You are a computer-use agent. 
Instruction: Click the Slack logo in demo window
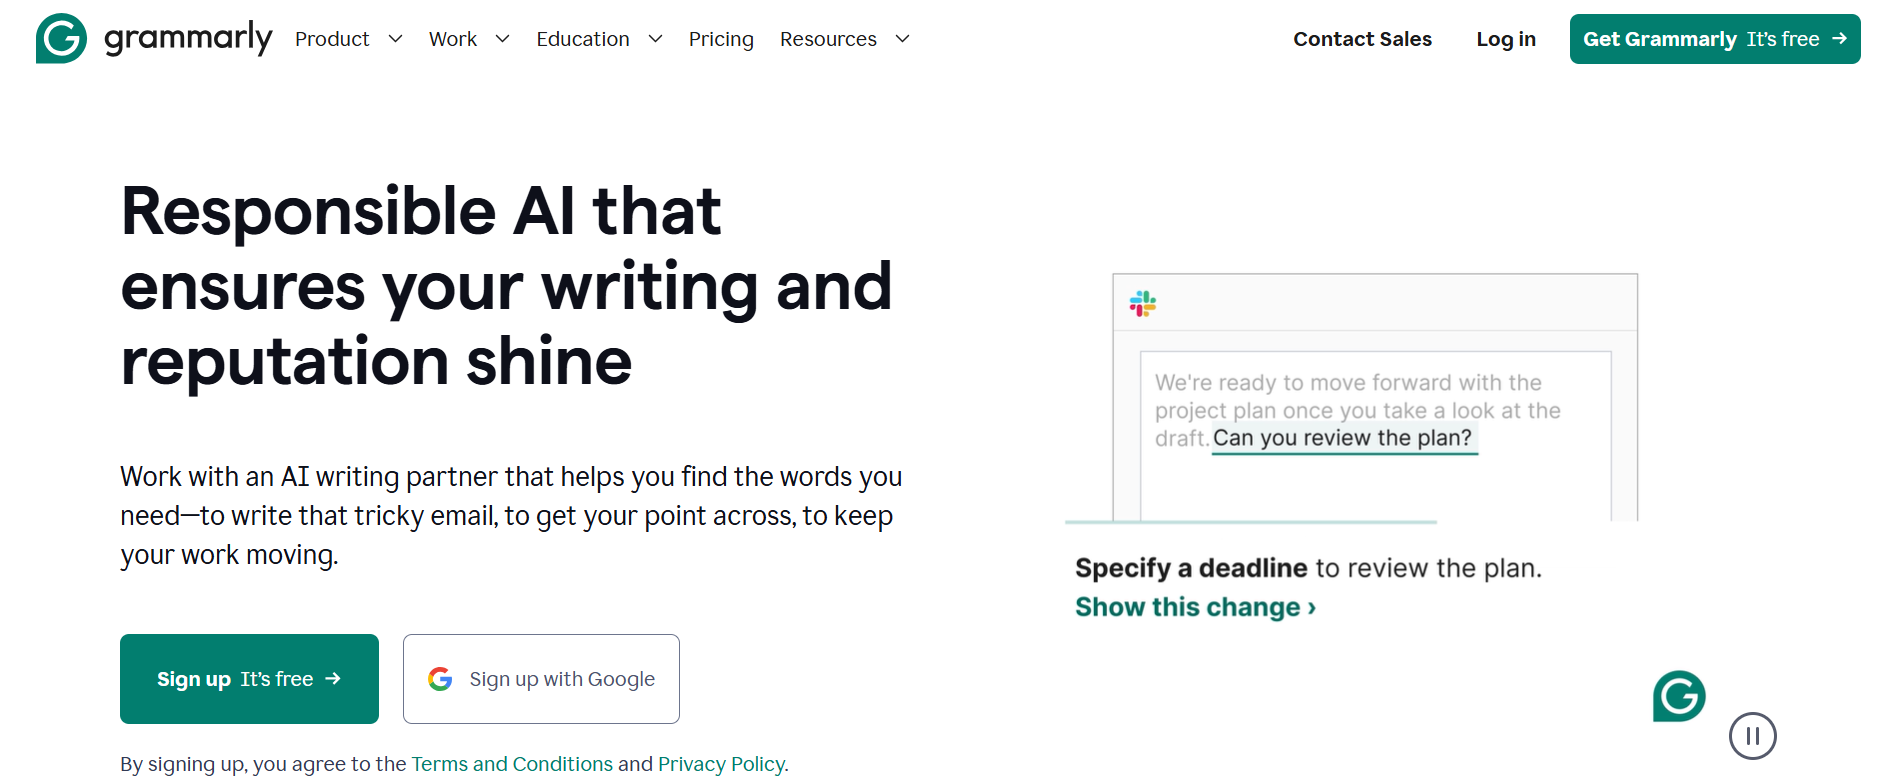(1143, 303)
